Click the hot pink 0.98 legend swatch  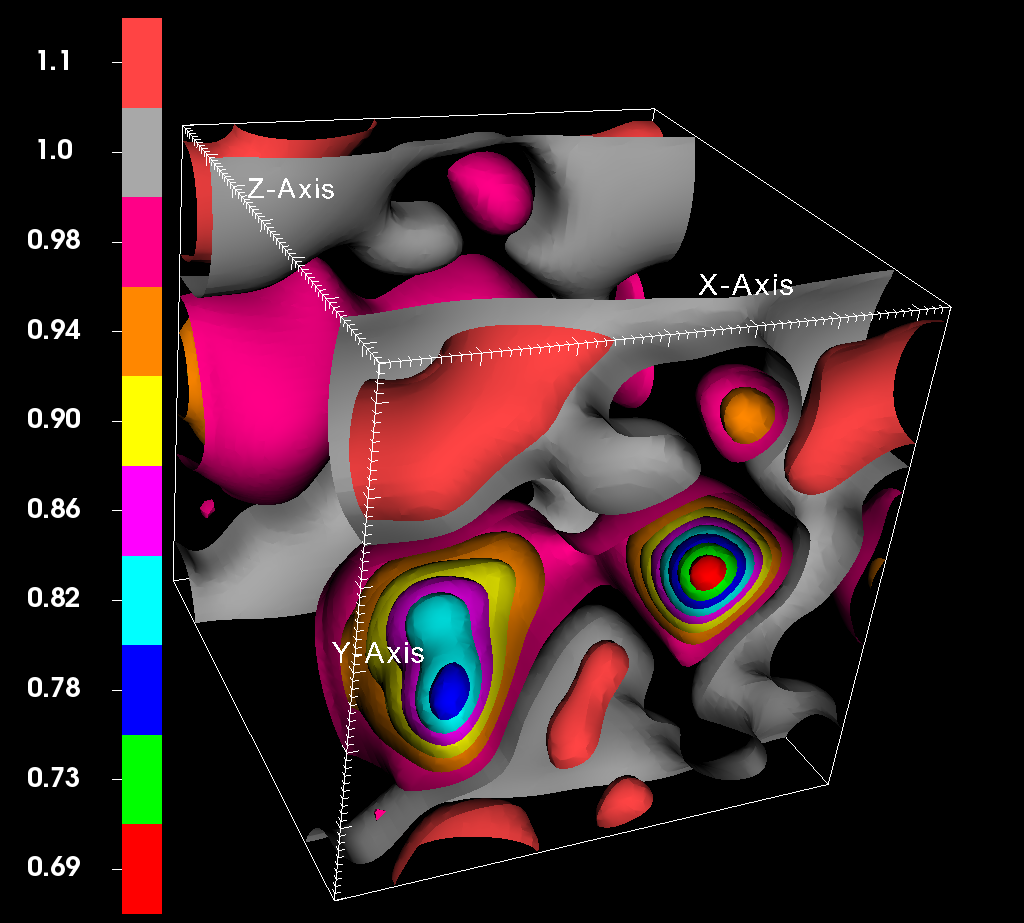(142, 242)
